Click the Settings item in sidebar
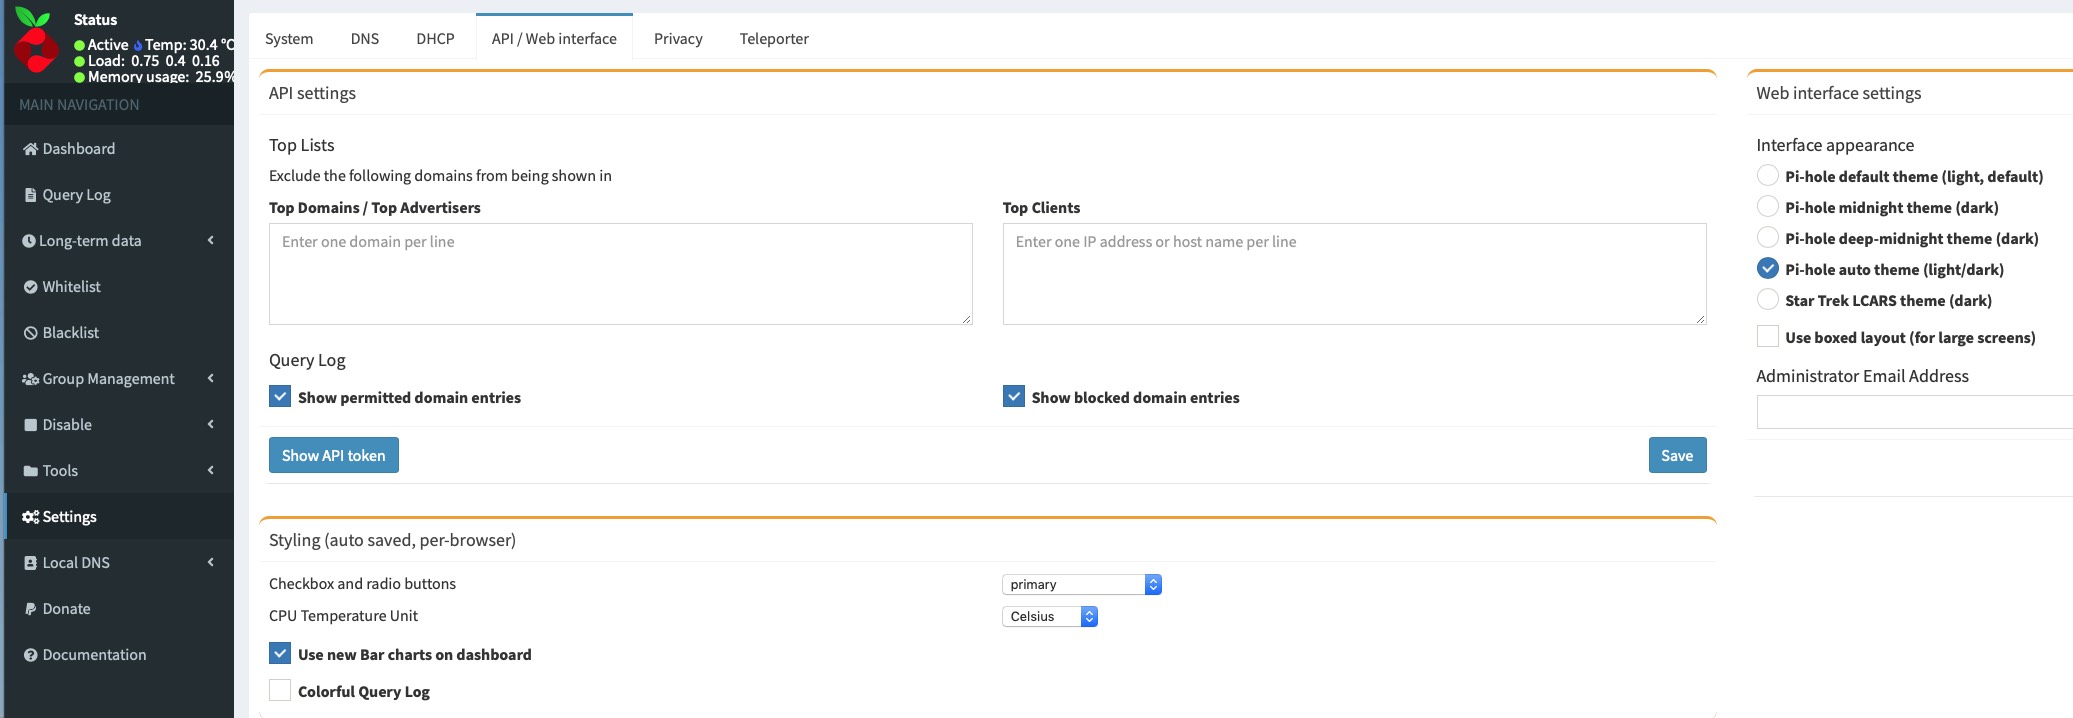This screenshot has height=718, width=2073. (x=119, y=517)
